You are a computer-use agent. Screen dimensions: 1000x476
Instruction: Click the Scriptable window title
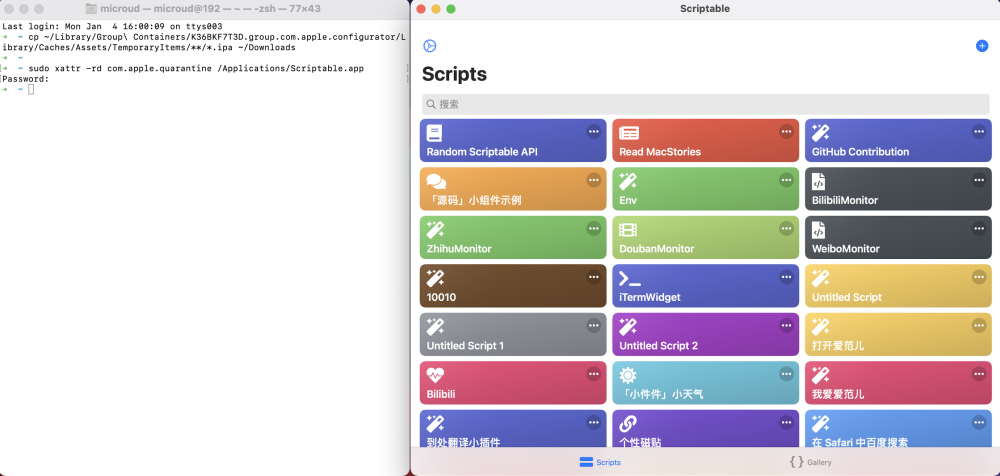point(705,9)
